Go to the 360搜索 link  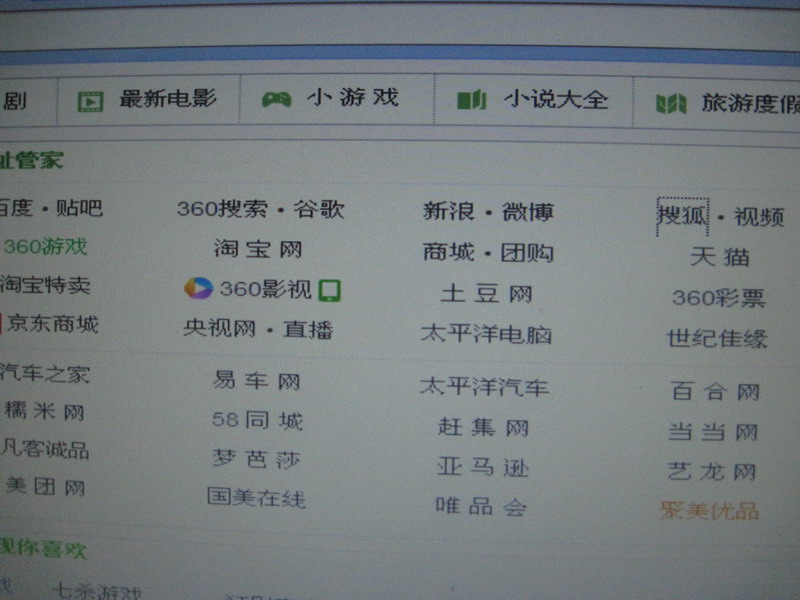(222, 209)
